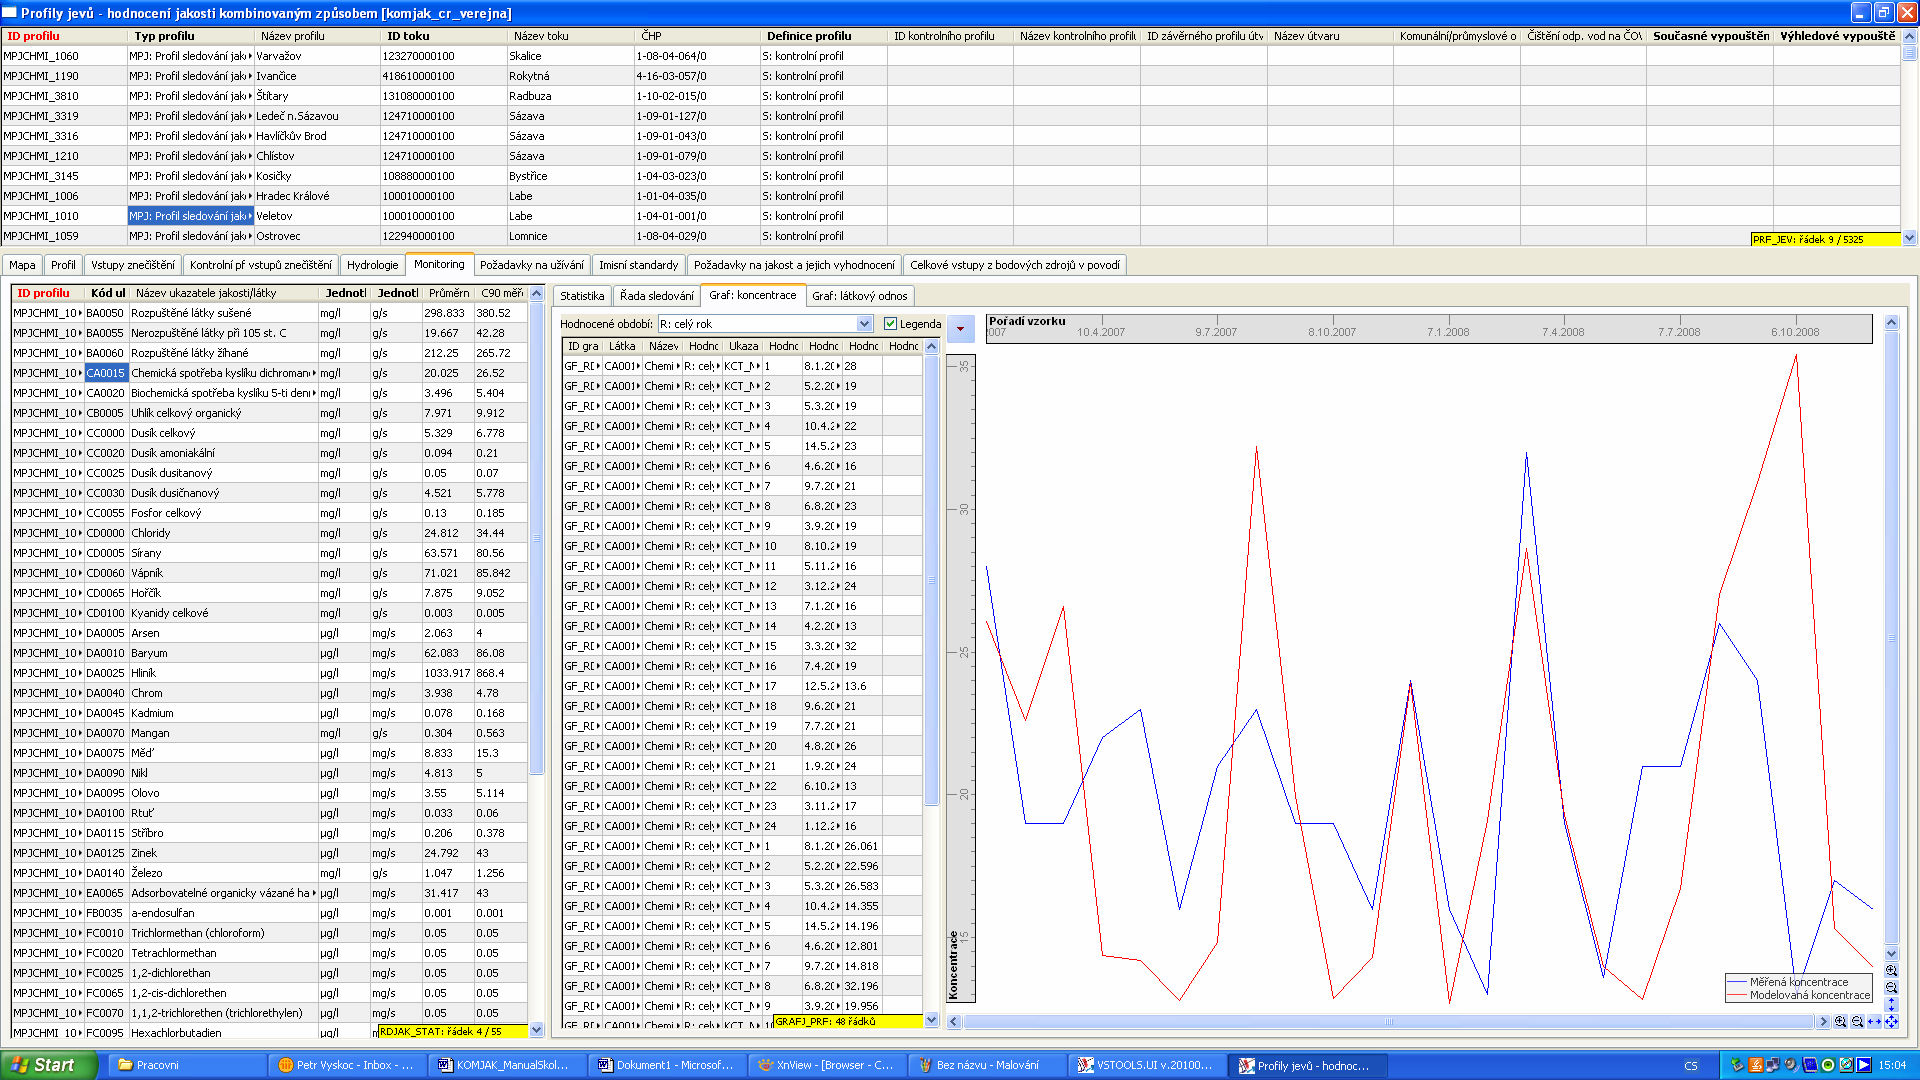Open the Hodnocené období dropdown
This screenshot has height=1080, width=1920.
[864, 324]
